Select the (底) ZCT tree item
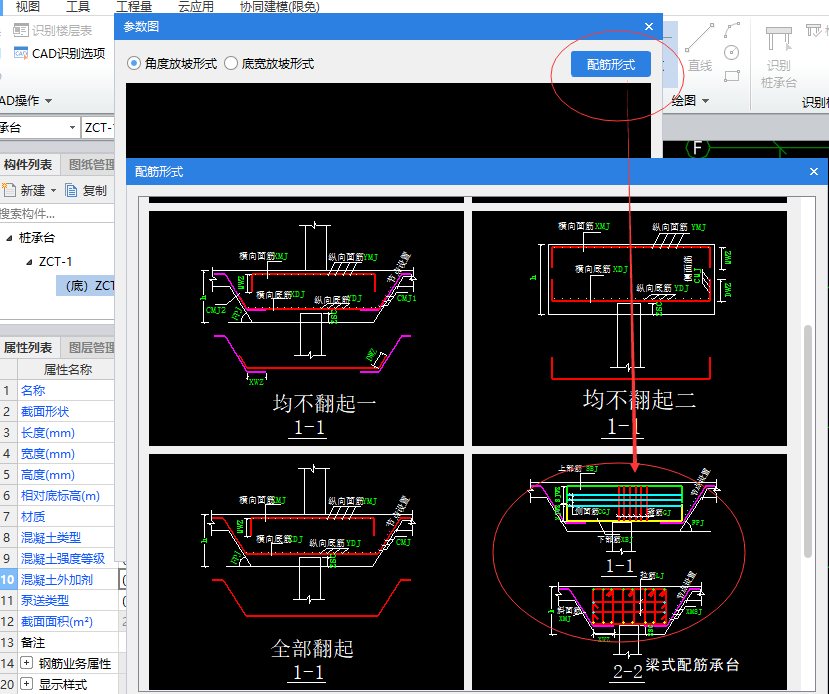This screenshot has height=694, width=829. point(86,286)
